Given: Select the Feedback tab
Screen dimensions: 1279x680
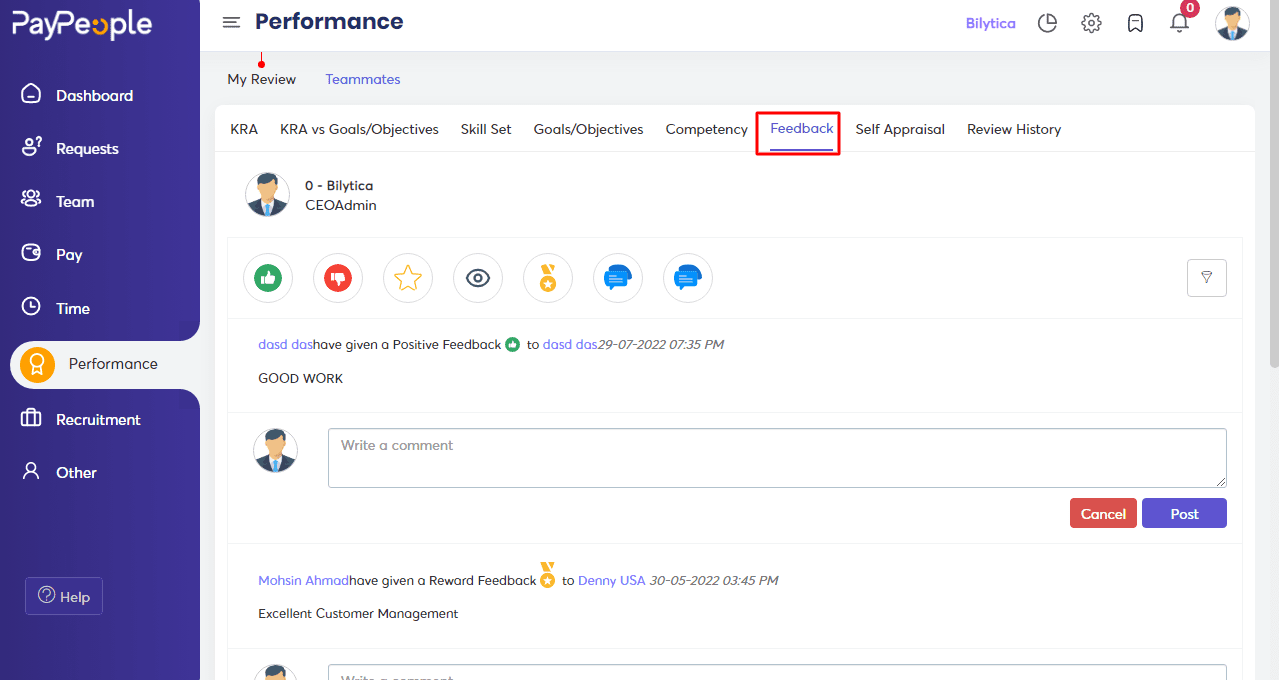Looking at the screenshot, I should click(x=802, y=129).
